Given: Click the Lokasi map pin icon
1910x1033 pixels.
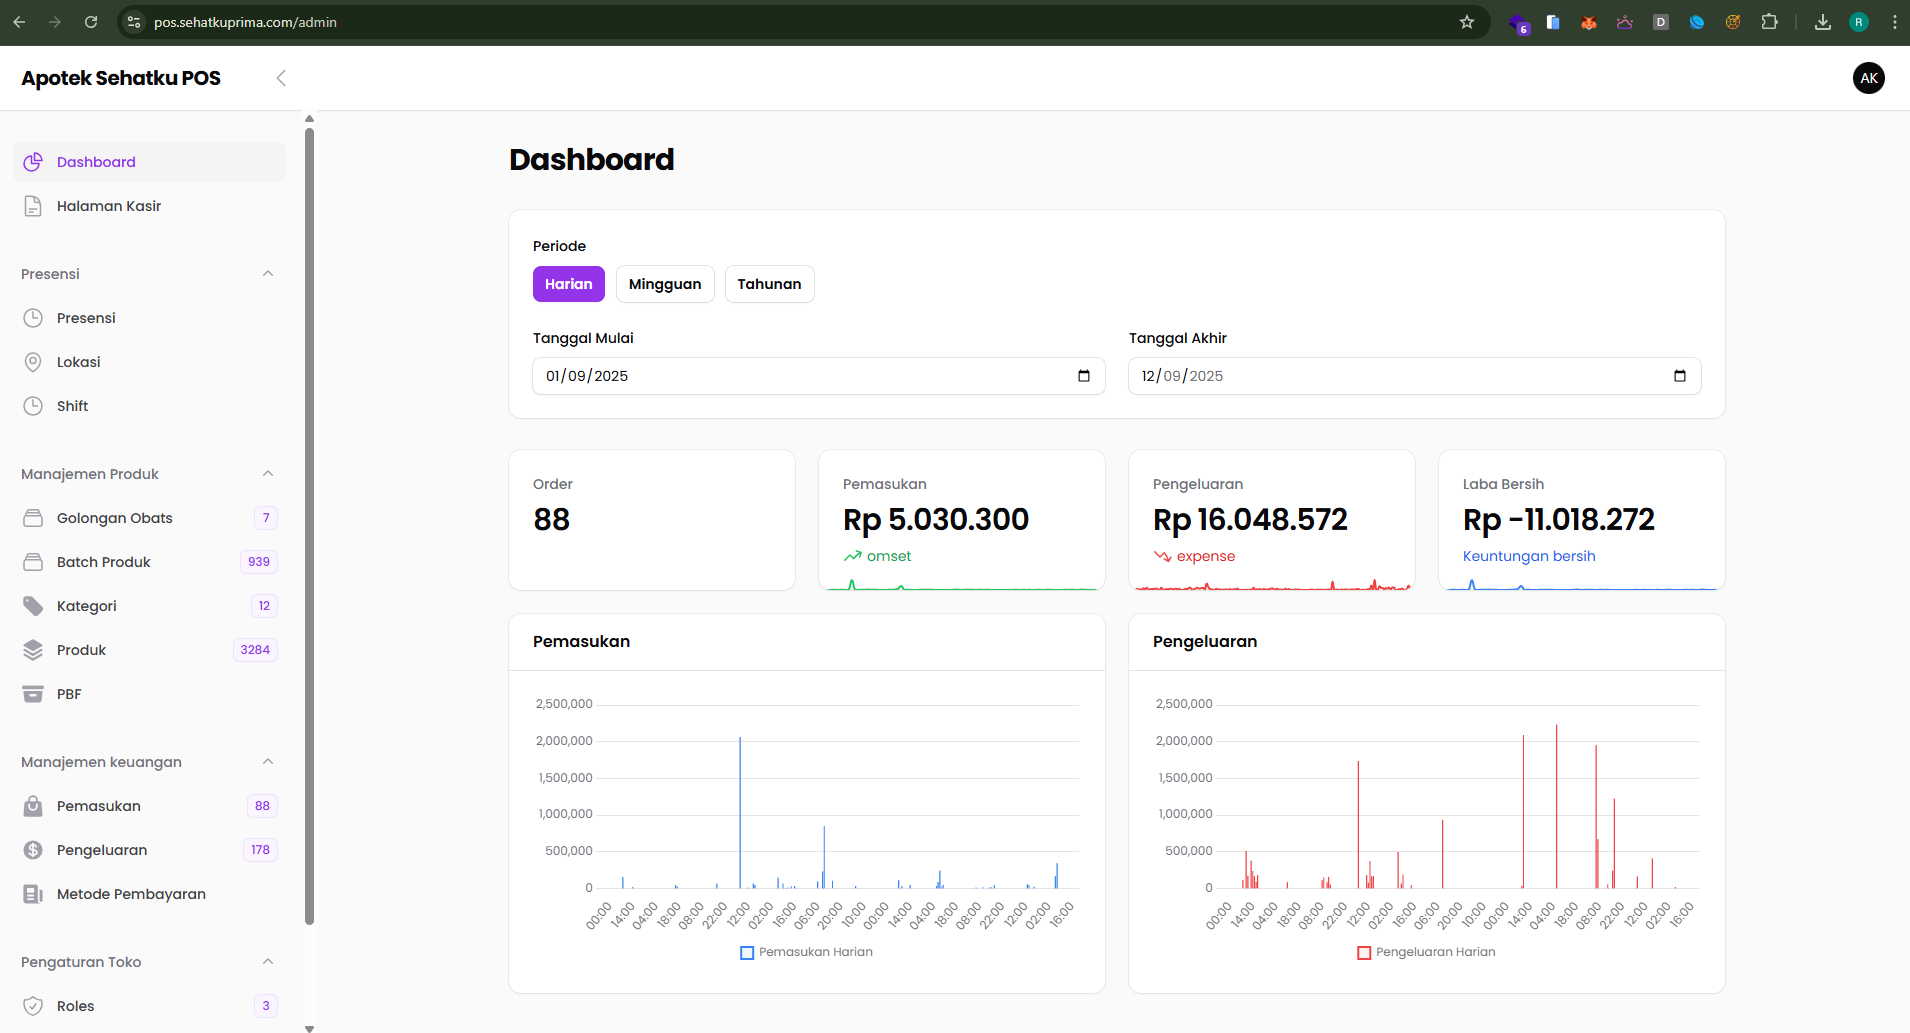Looking at the screenshot, I should click(x=33, y=362).
